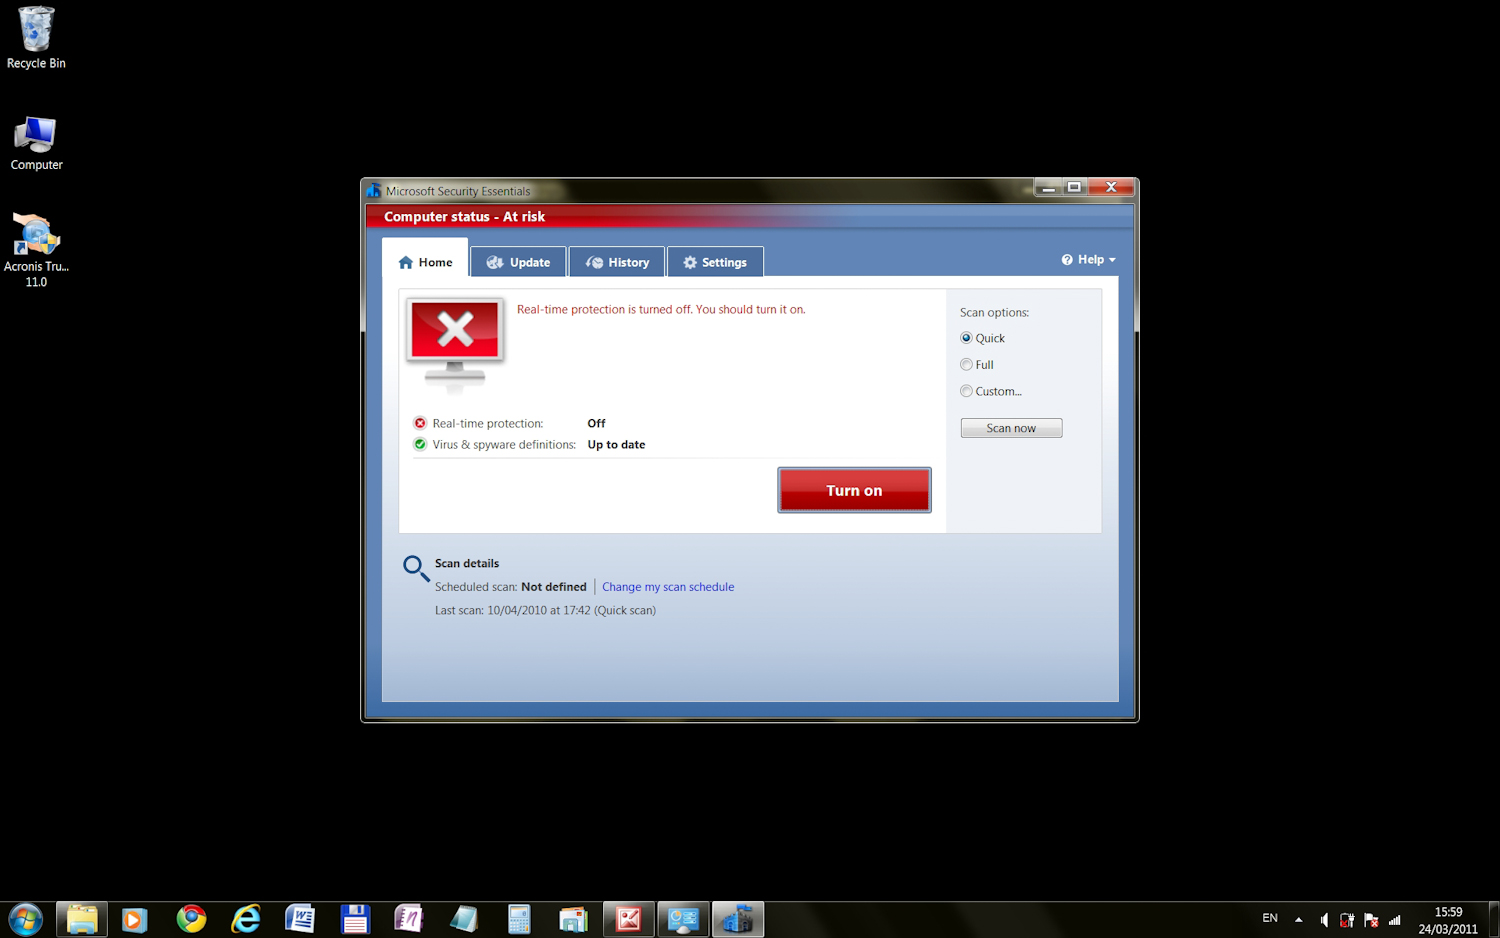The height and width of the screenshot is (938, 1500).
Task: Click the taskbar clock and date
Action: click(1447, 920)
